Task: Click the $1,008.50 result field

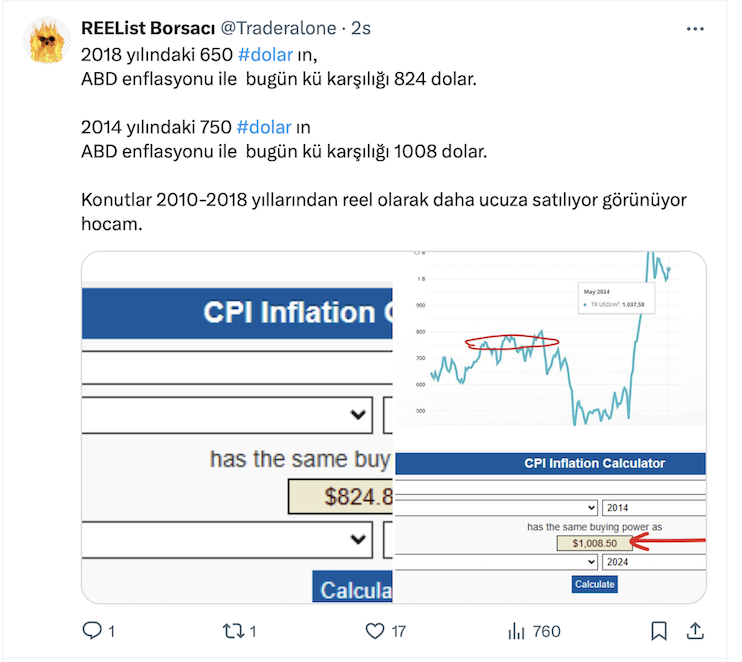Action: (x=594, y=543)
